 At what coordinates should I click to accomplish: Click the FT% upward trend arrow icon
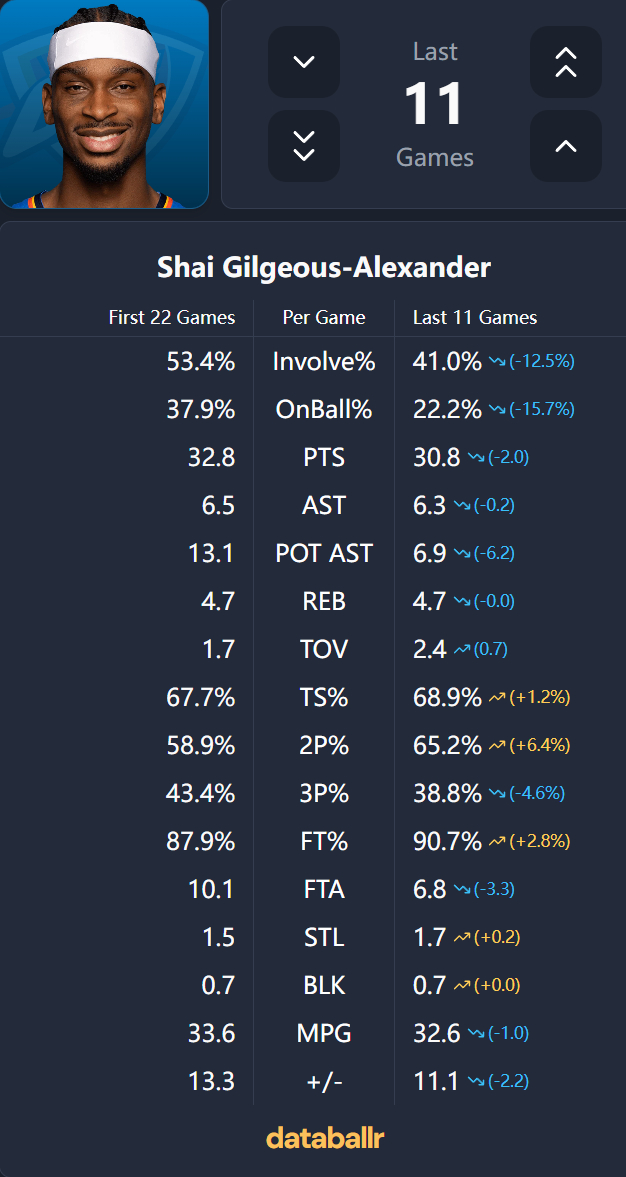click(497, 842)
